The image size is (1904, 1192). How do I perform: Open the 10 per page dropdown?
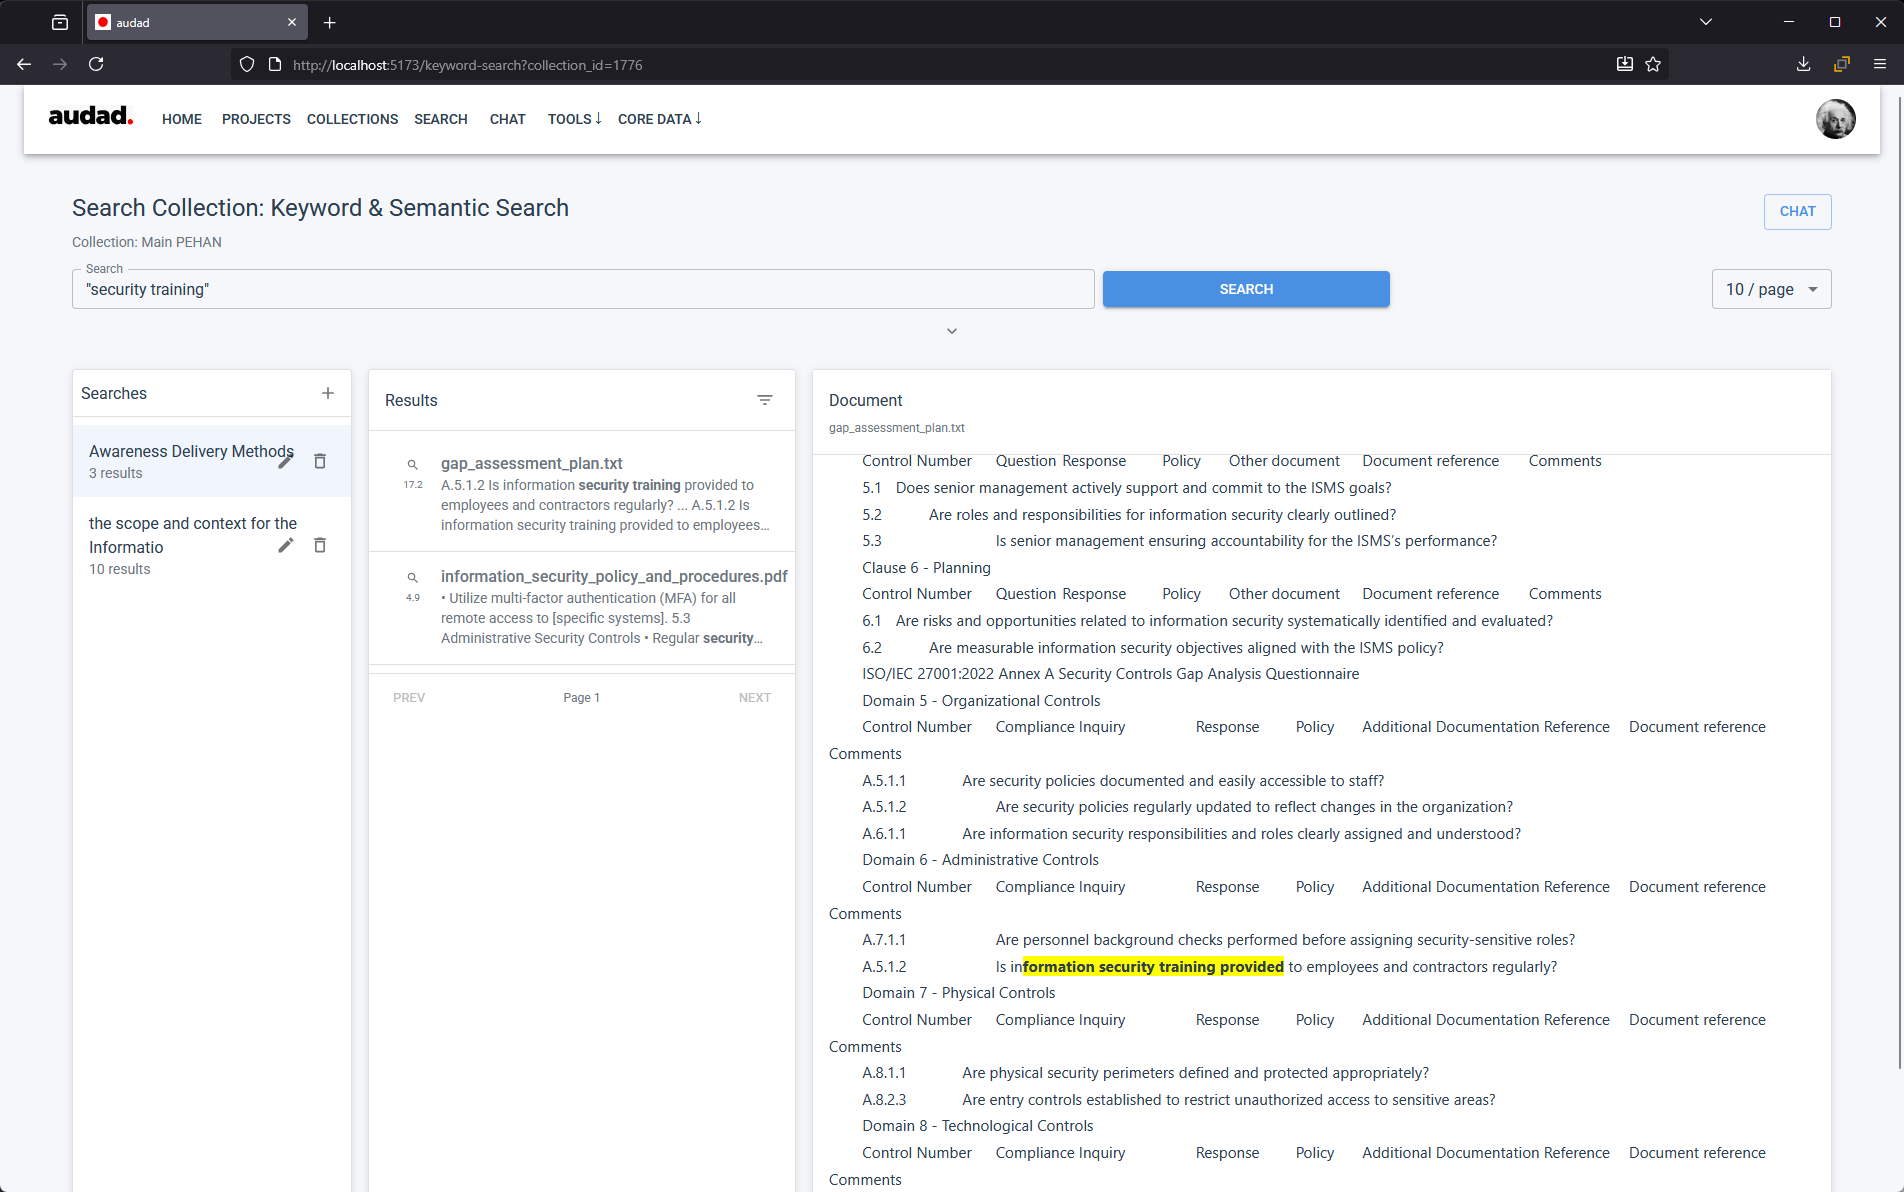pos(1771,289)
